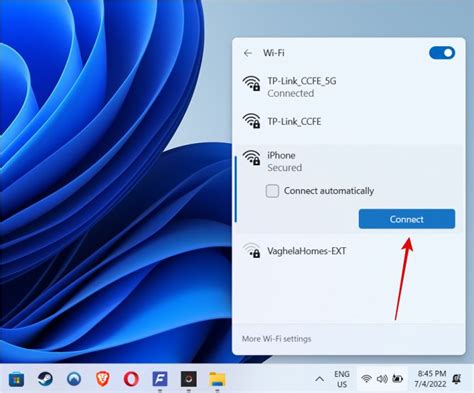474x393 pixels.
Task: Select the TP-Link_CCFE network
Action: [x=349, y=121]
